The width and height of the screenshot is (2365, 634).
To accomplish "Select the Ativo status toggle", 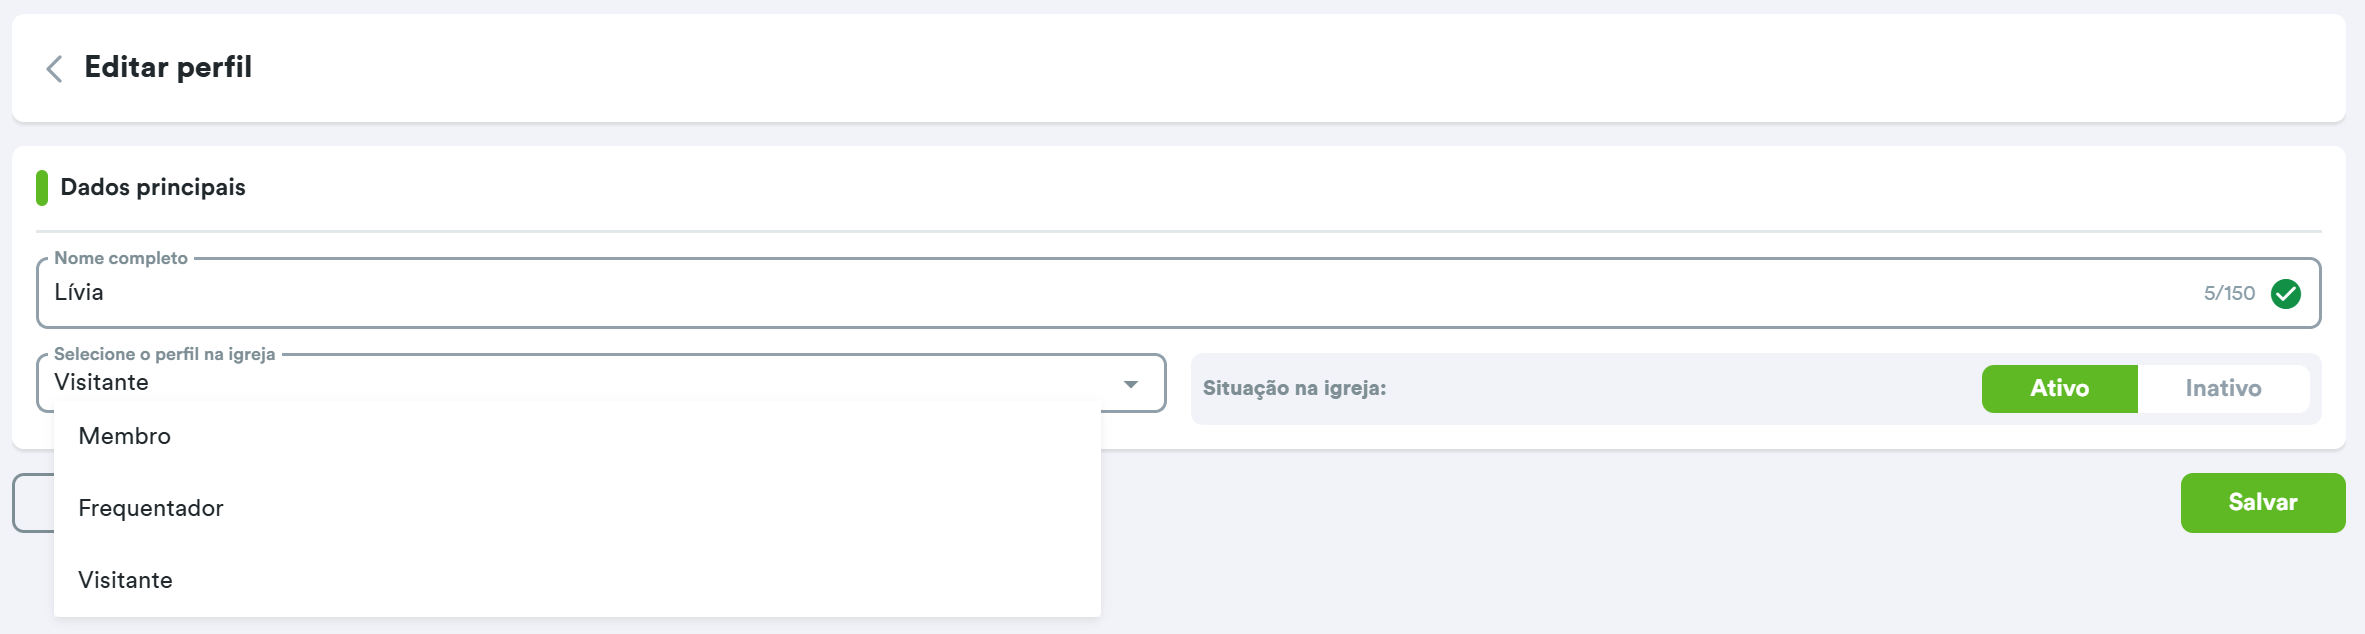I will [2059, 388].
